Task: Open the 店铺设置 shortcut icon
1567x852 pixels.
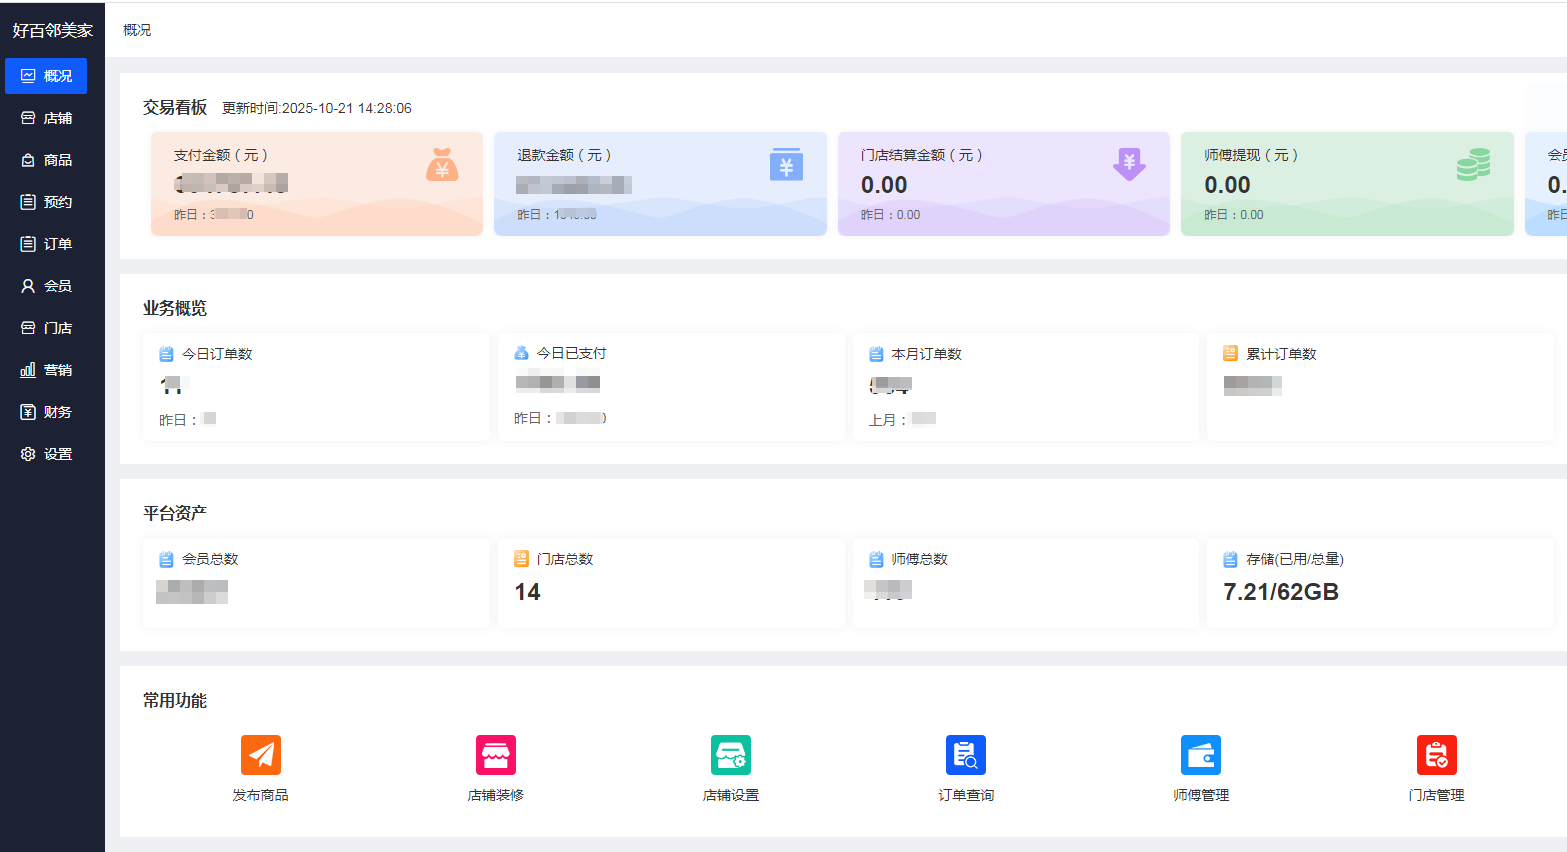Action: click(731, 755)
